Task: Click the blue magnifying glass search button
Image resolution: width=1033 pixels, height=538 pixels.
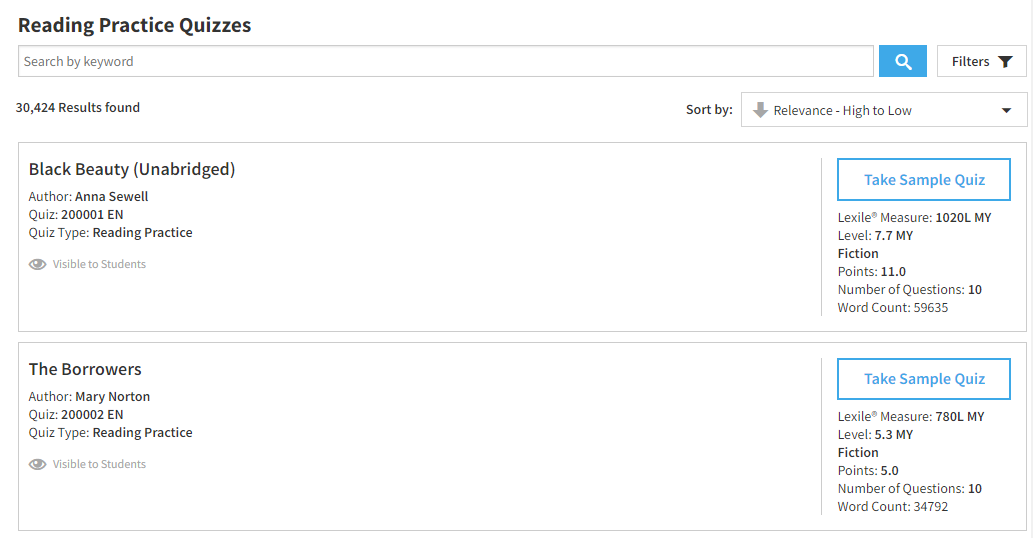Action: (903, 61)
